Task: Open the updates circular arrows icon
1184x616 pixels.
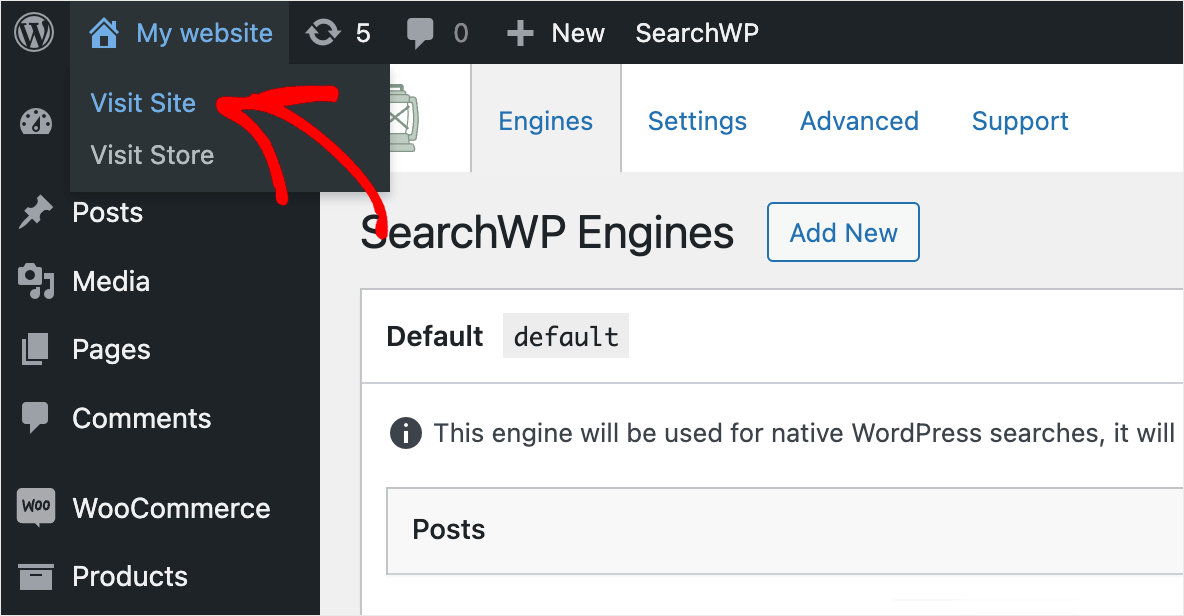Action: point(323,33)
